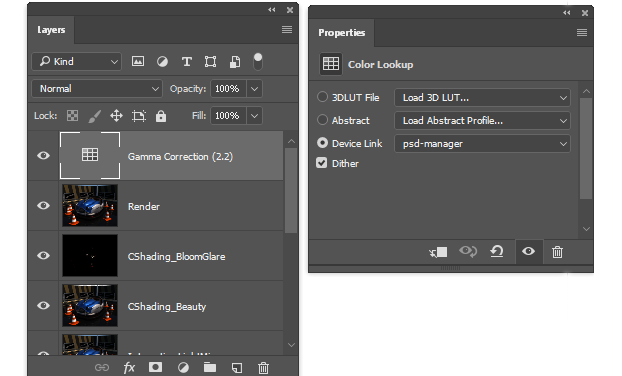Filter layers by smart objects icon

pos(235,62)
